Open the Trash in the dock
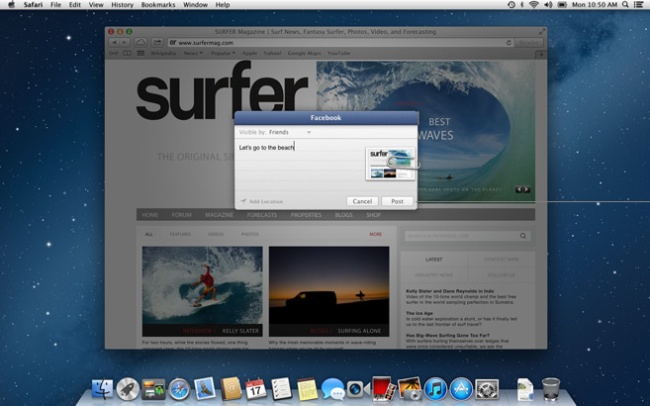 (x=551, y=388)
